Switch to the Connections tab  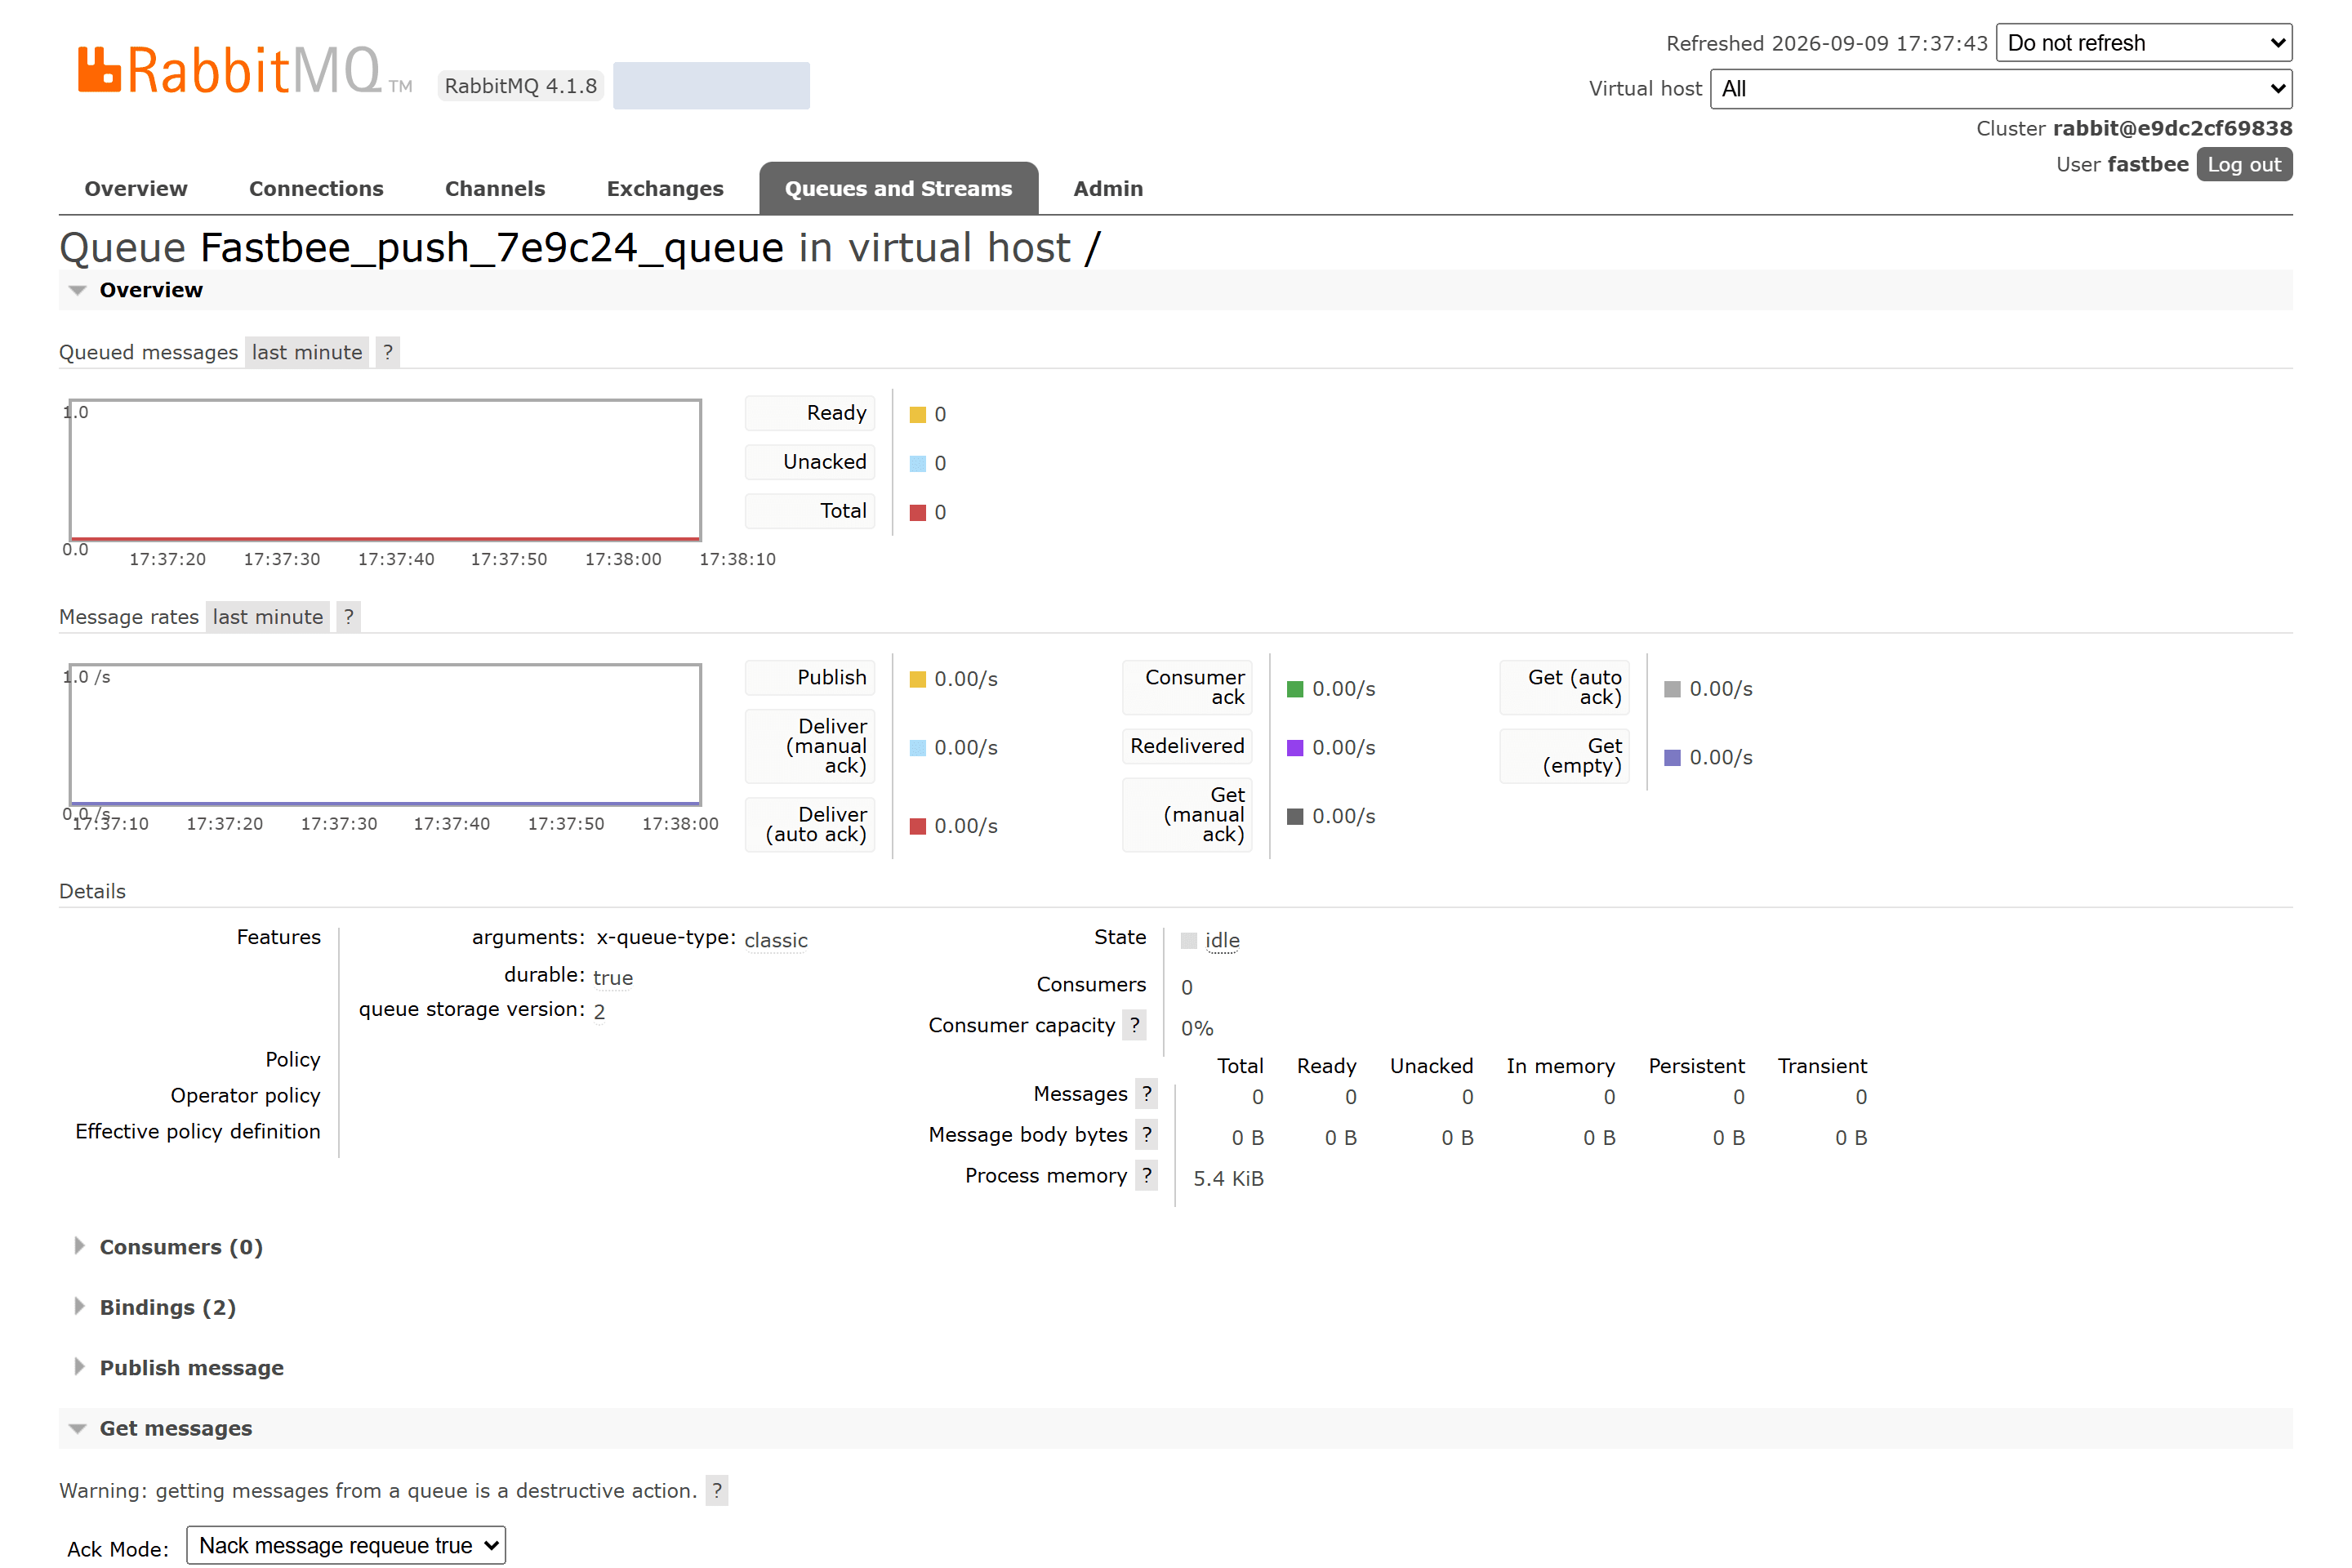(x=316, y=189)
